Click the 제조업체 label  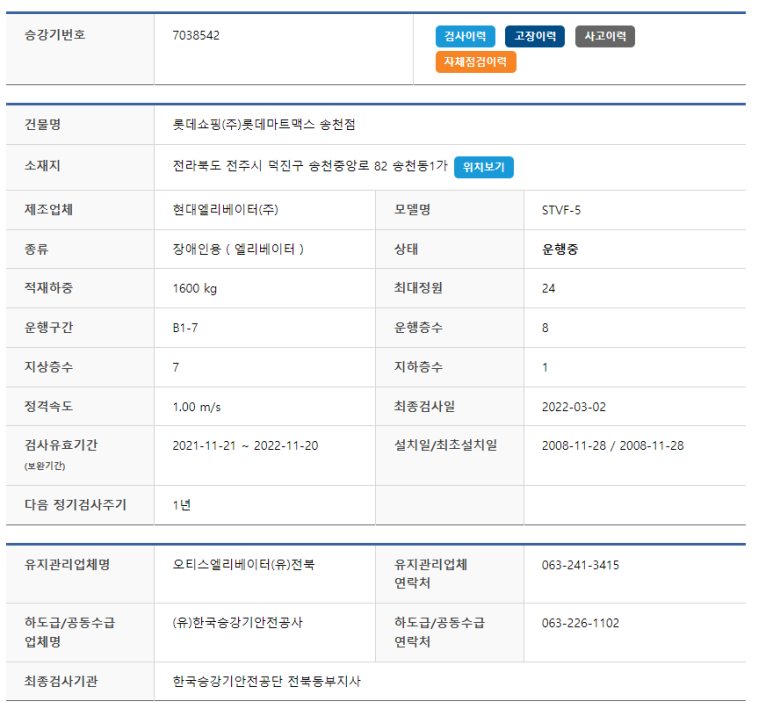[x=49, y=210]
